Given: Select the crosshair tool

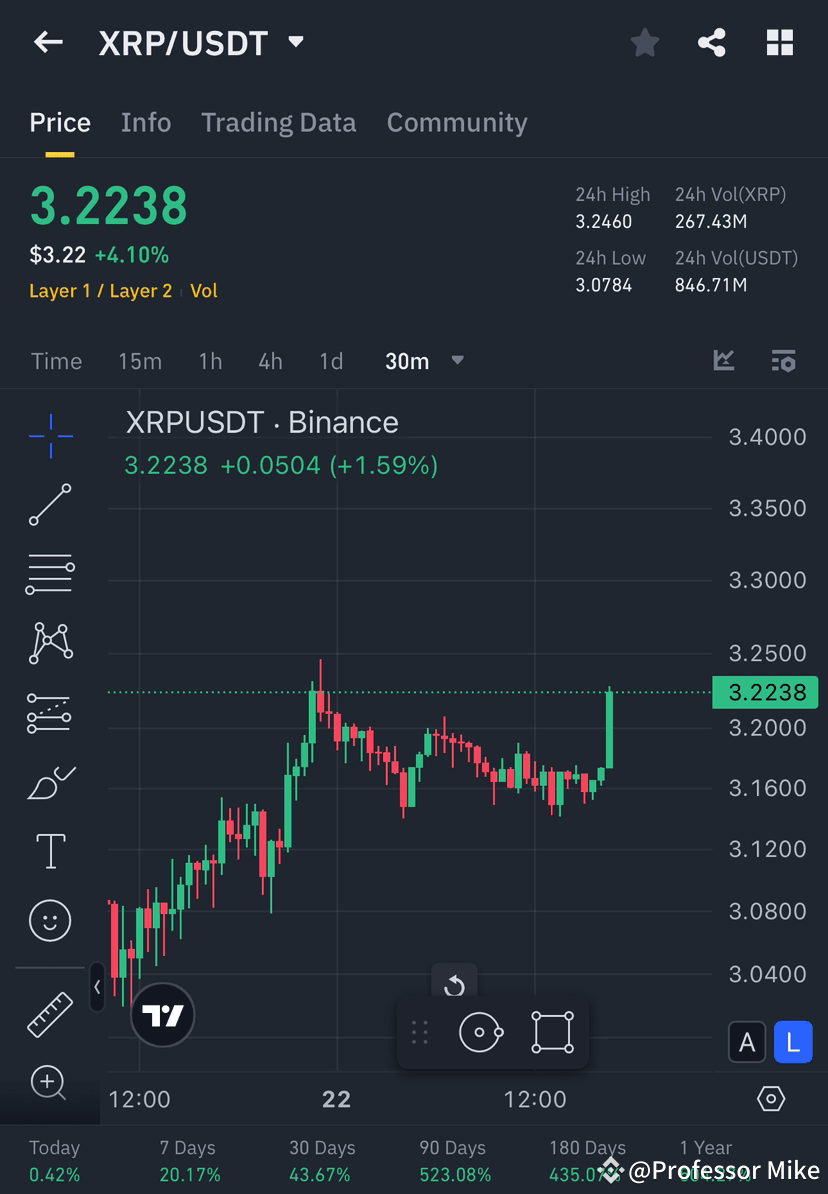Looking at the screenshot, I should 50,436.
